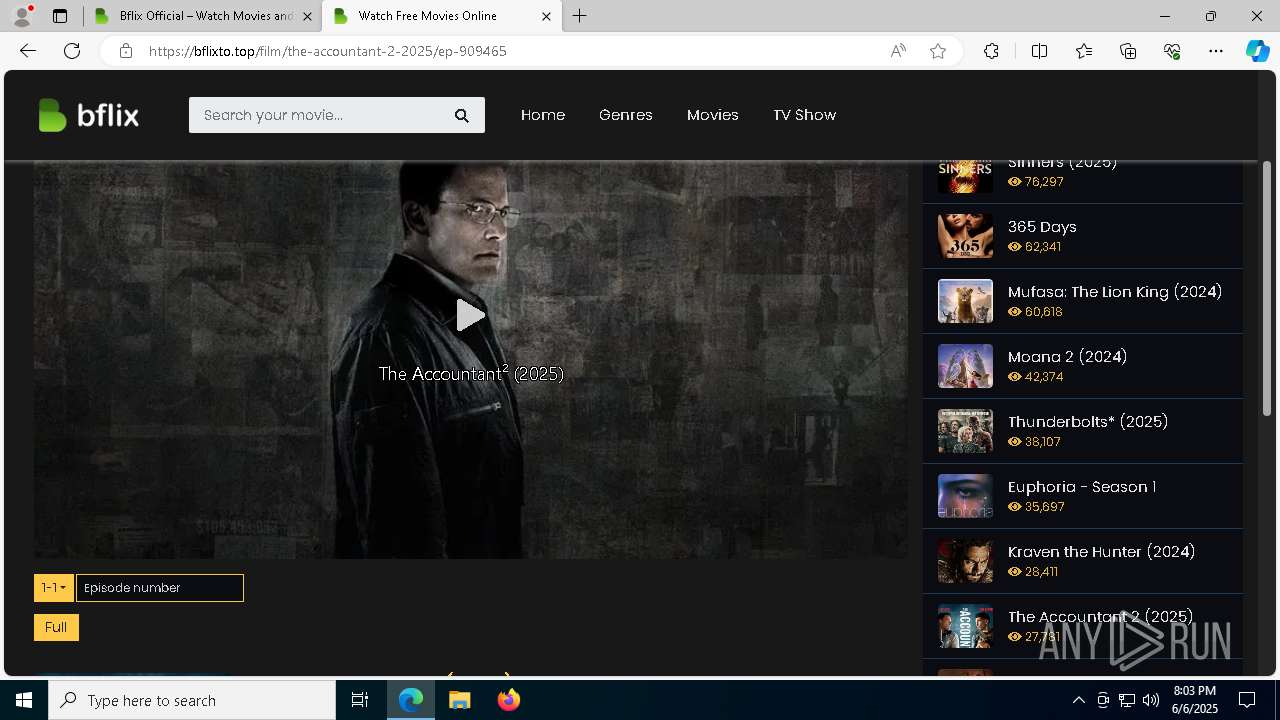The height and width of the screenshot is (720, 1280).
Task: Click the Thunderbolts poster thumbnail
Action: click(965, 431)
